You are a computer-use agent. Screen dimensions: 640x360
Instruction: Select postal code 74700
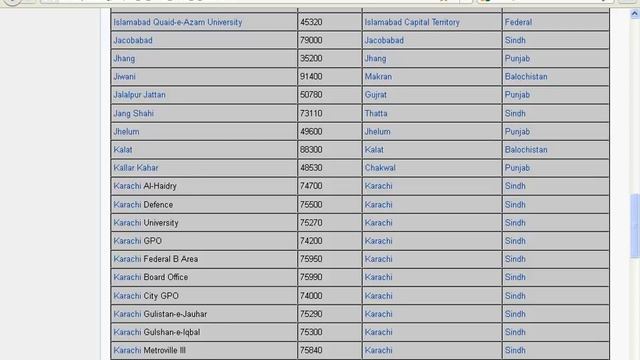(311, 186)
